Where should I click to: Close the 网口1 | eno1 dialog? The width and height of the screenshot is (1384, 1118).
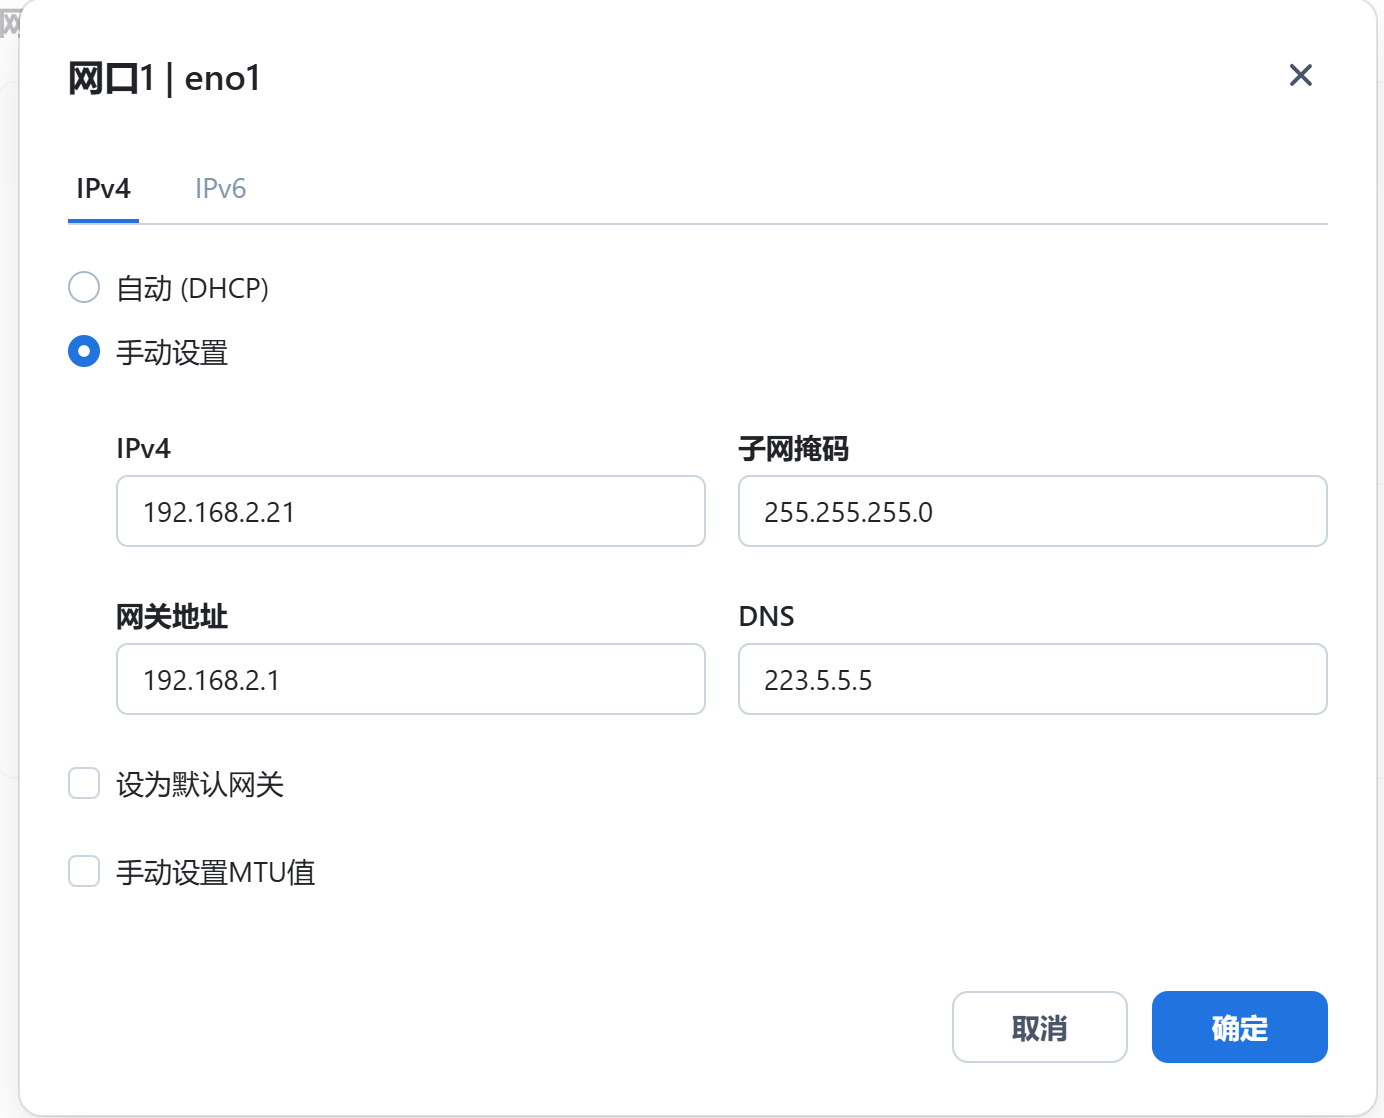1300,75
